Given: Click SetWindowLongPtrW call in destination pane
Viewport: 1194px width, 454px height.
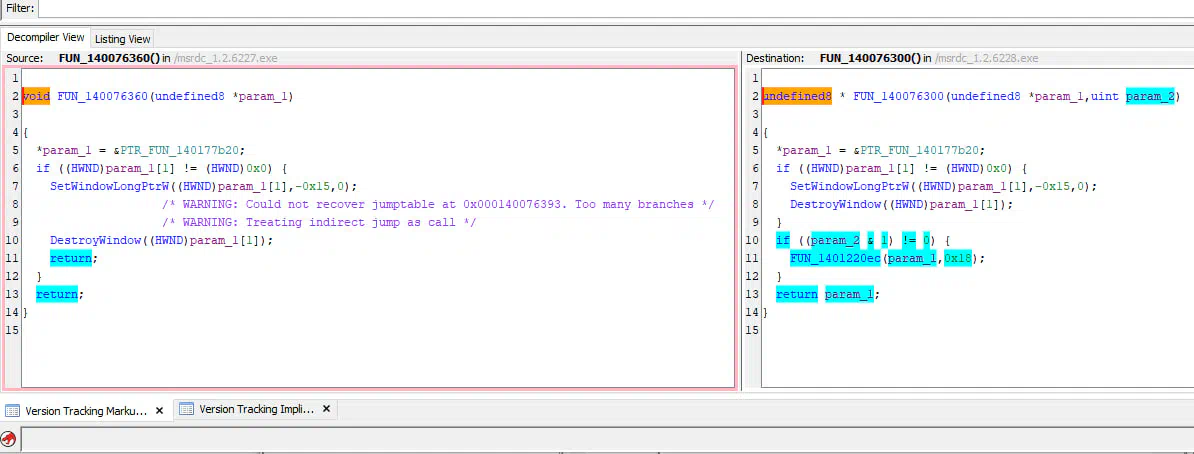Looking at the screenshot, I should coord(849,186).
